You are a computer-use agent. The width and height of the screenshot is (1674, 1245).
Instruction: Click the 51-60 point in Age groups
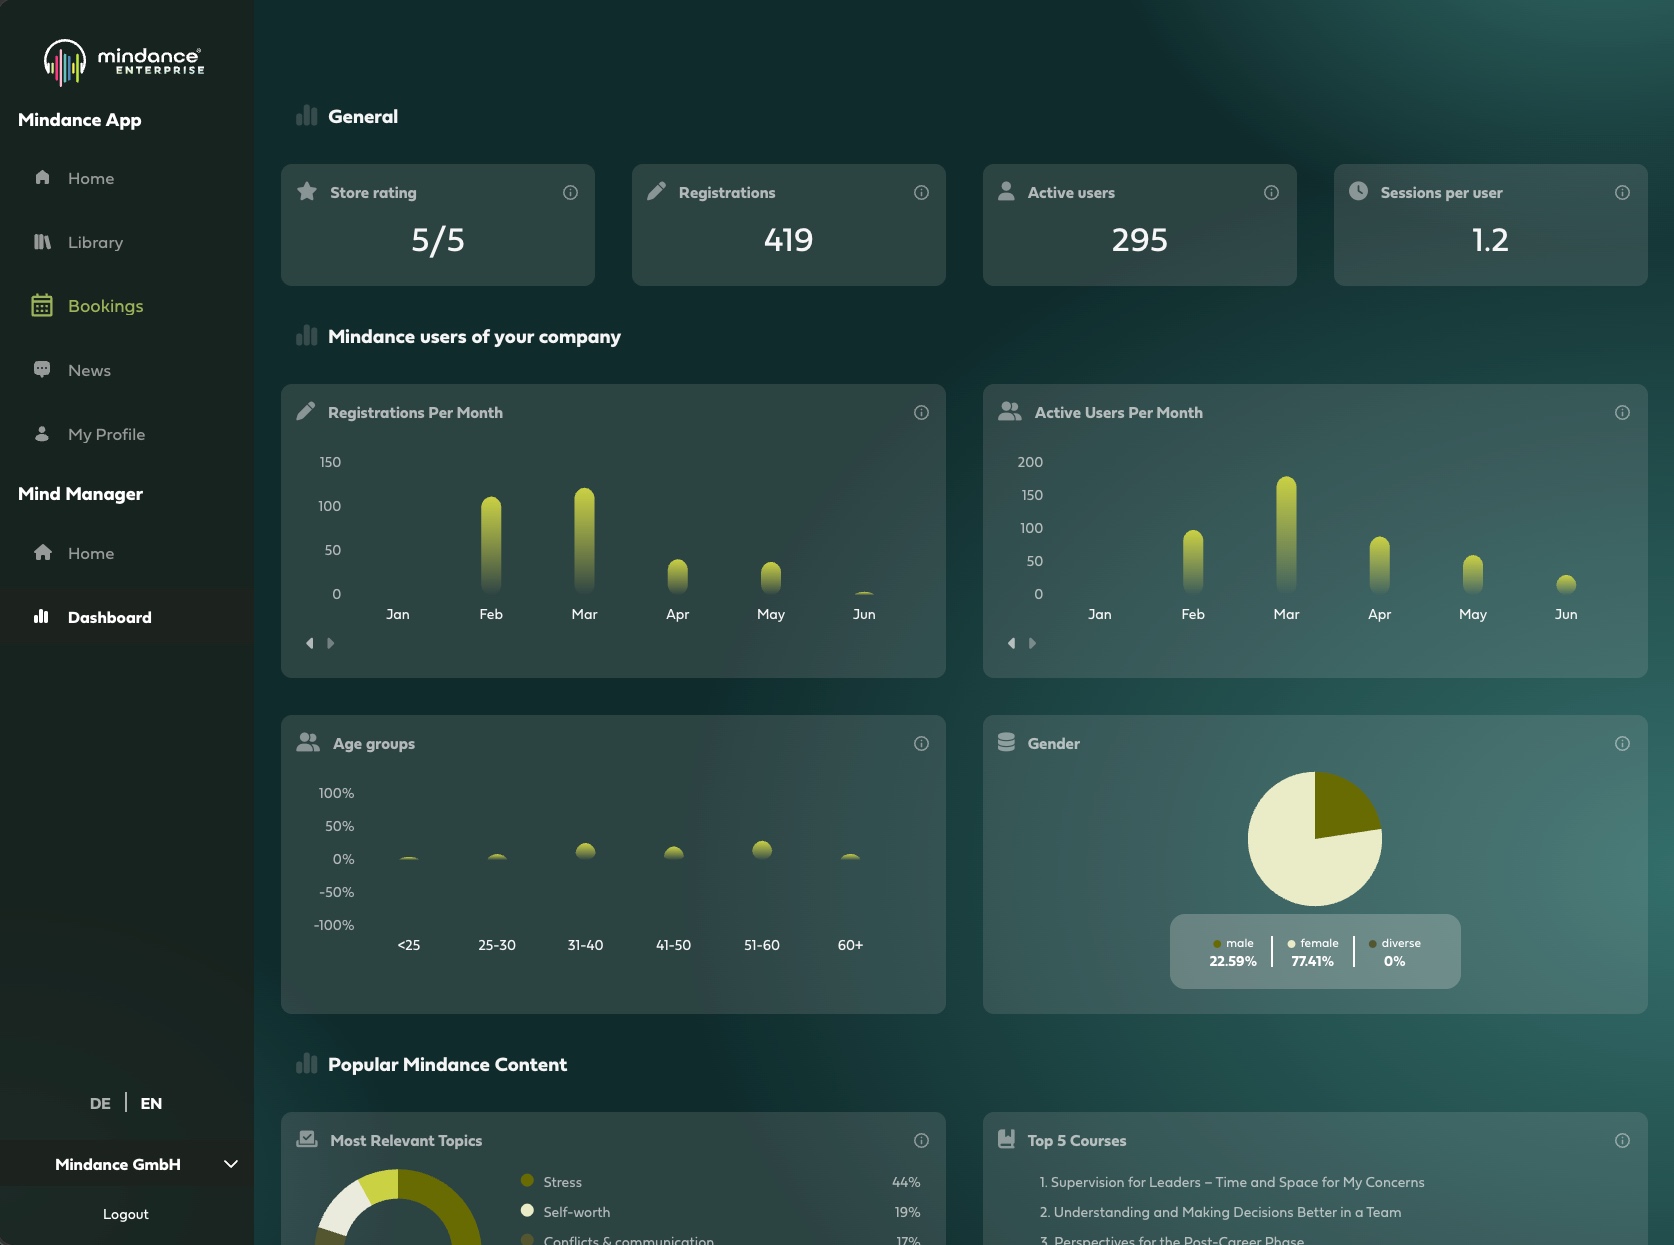(762, 850)
